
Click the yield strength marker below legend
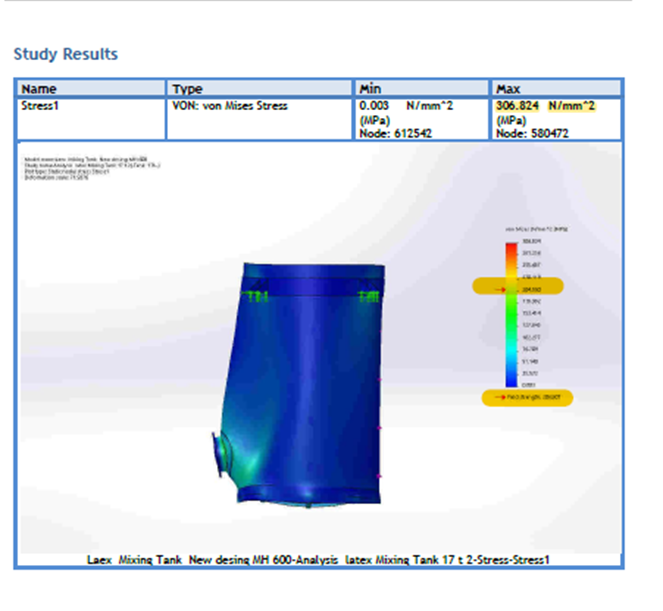click(x=526, y=398)
